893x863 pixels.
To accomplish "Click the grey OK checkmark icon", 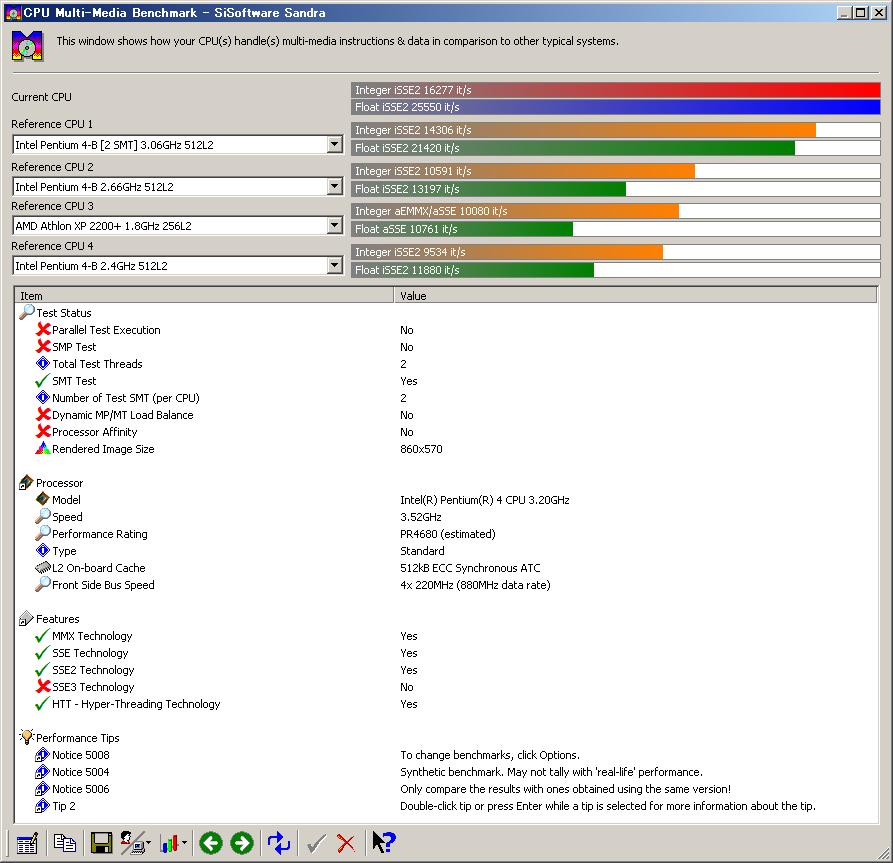I will (316, 844).
